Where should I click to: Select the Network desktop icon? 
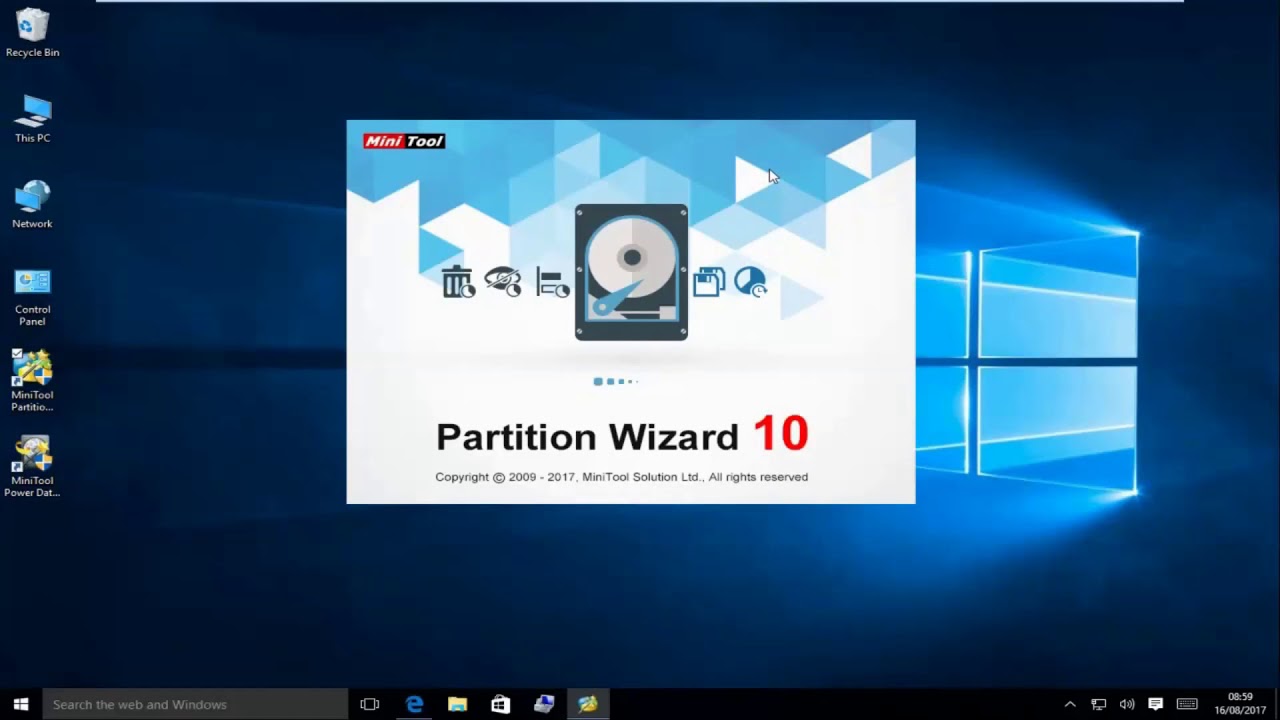pos(32,205)
